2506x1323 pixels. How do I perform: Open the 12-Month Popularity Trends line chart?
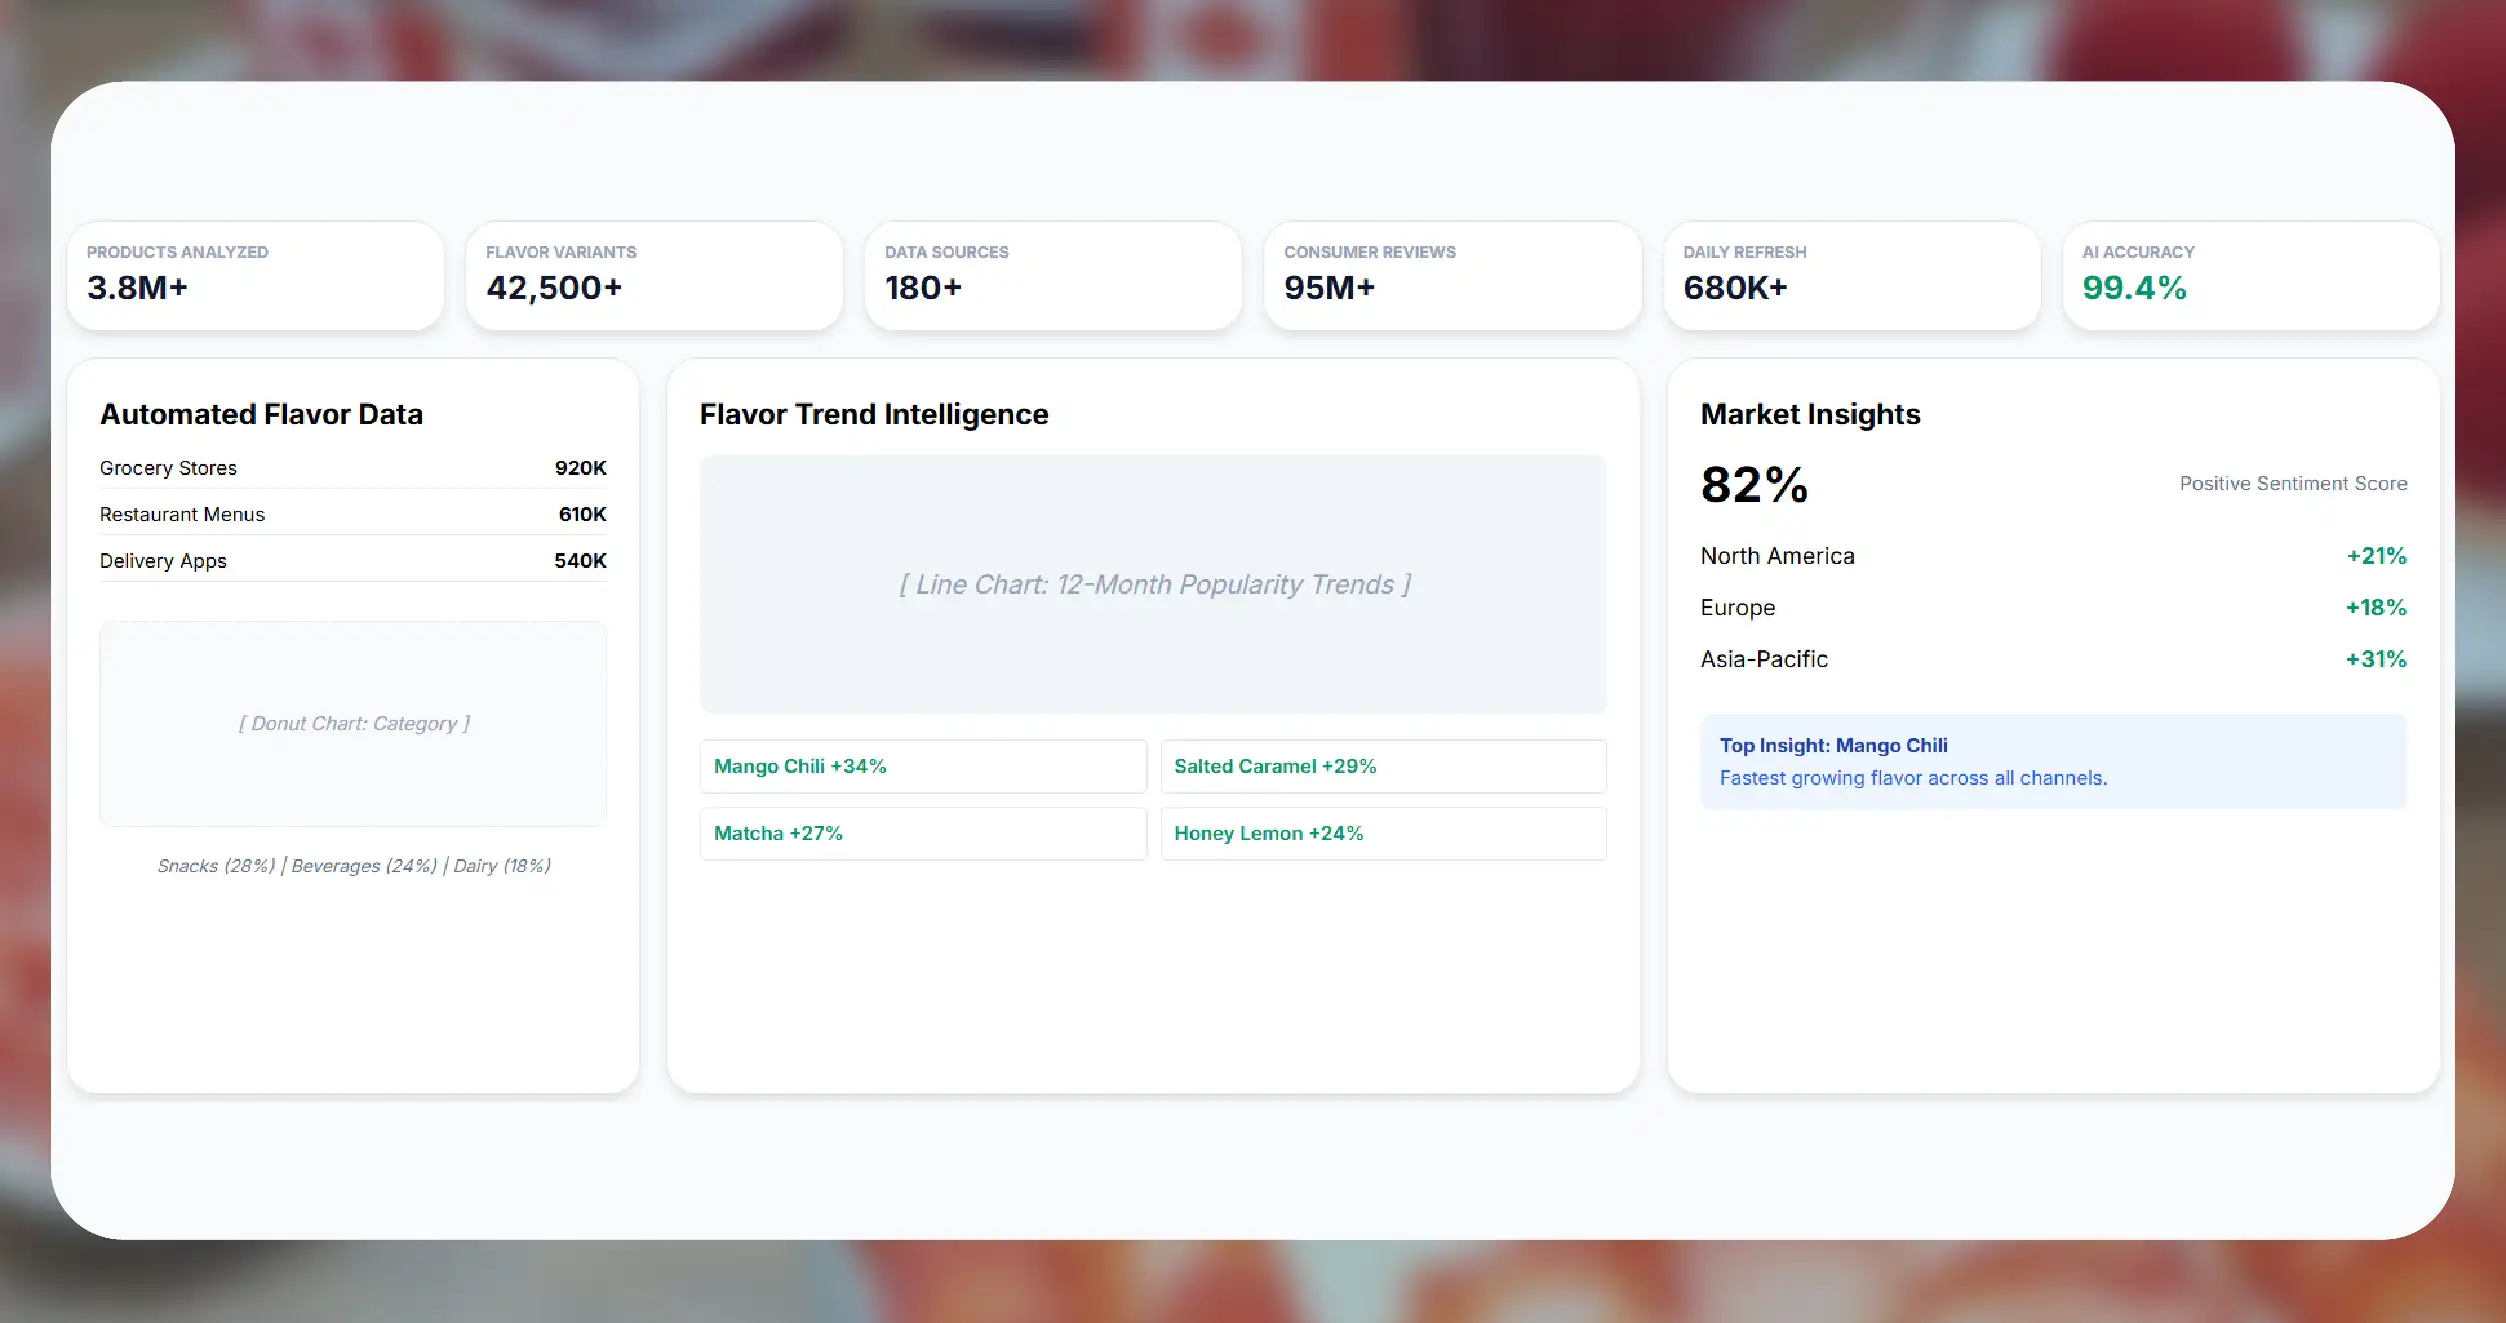1153,584
